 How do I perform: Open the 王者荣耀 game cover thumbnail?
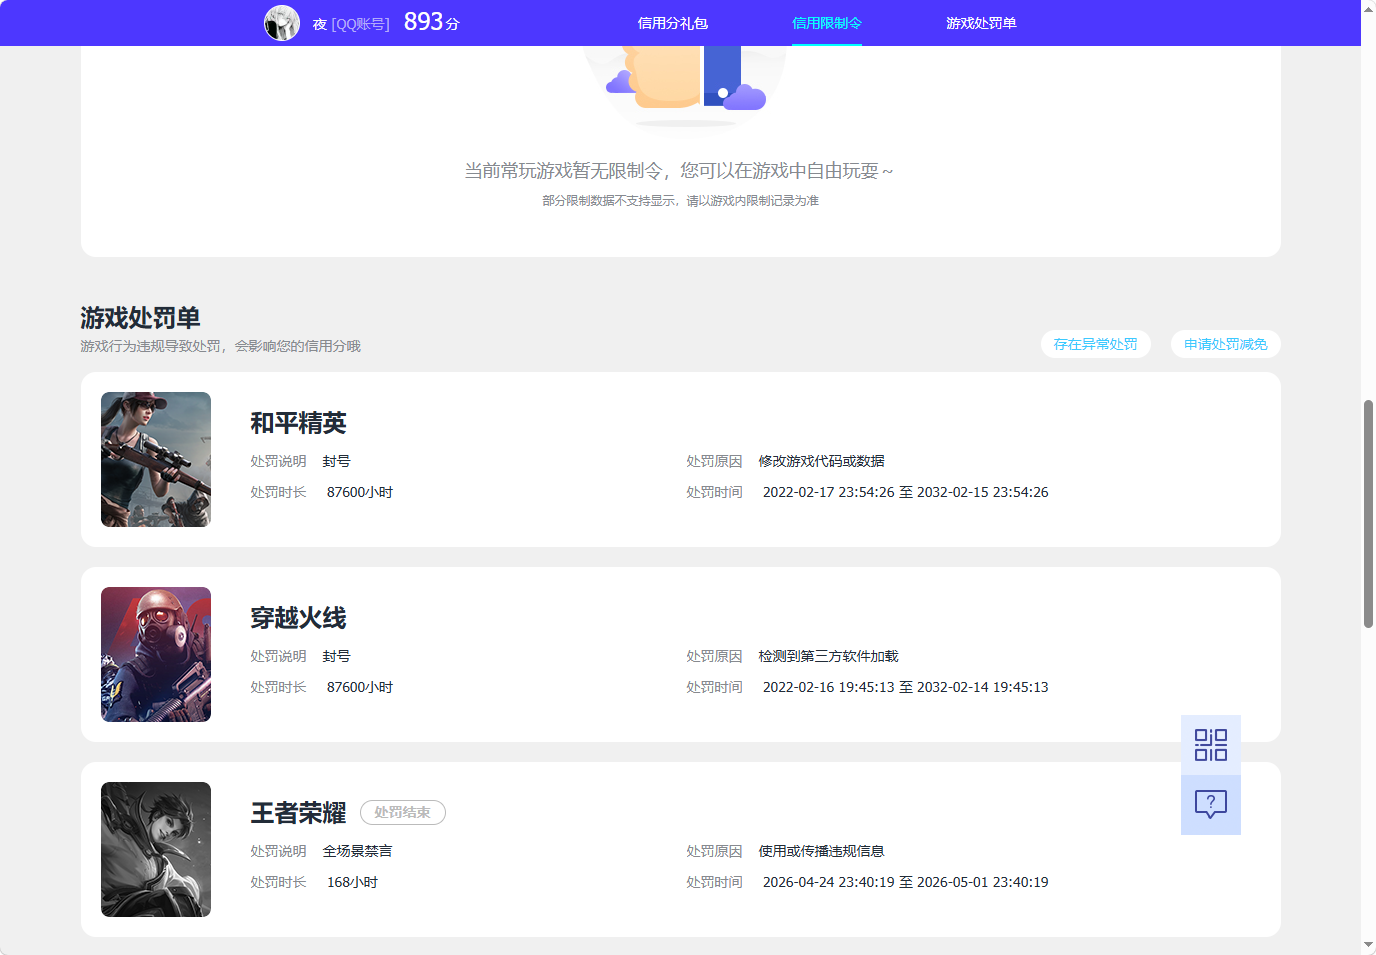click(x=156, y=849)
